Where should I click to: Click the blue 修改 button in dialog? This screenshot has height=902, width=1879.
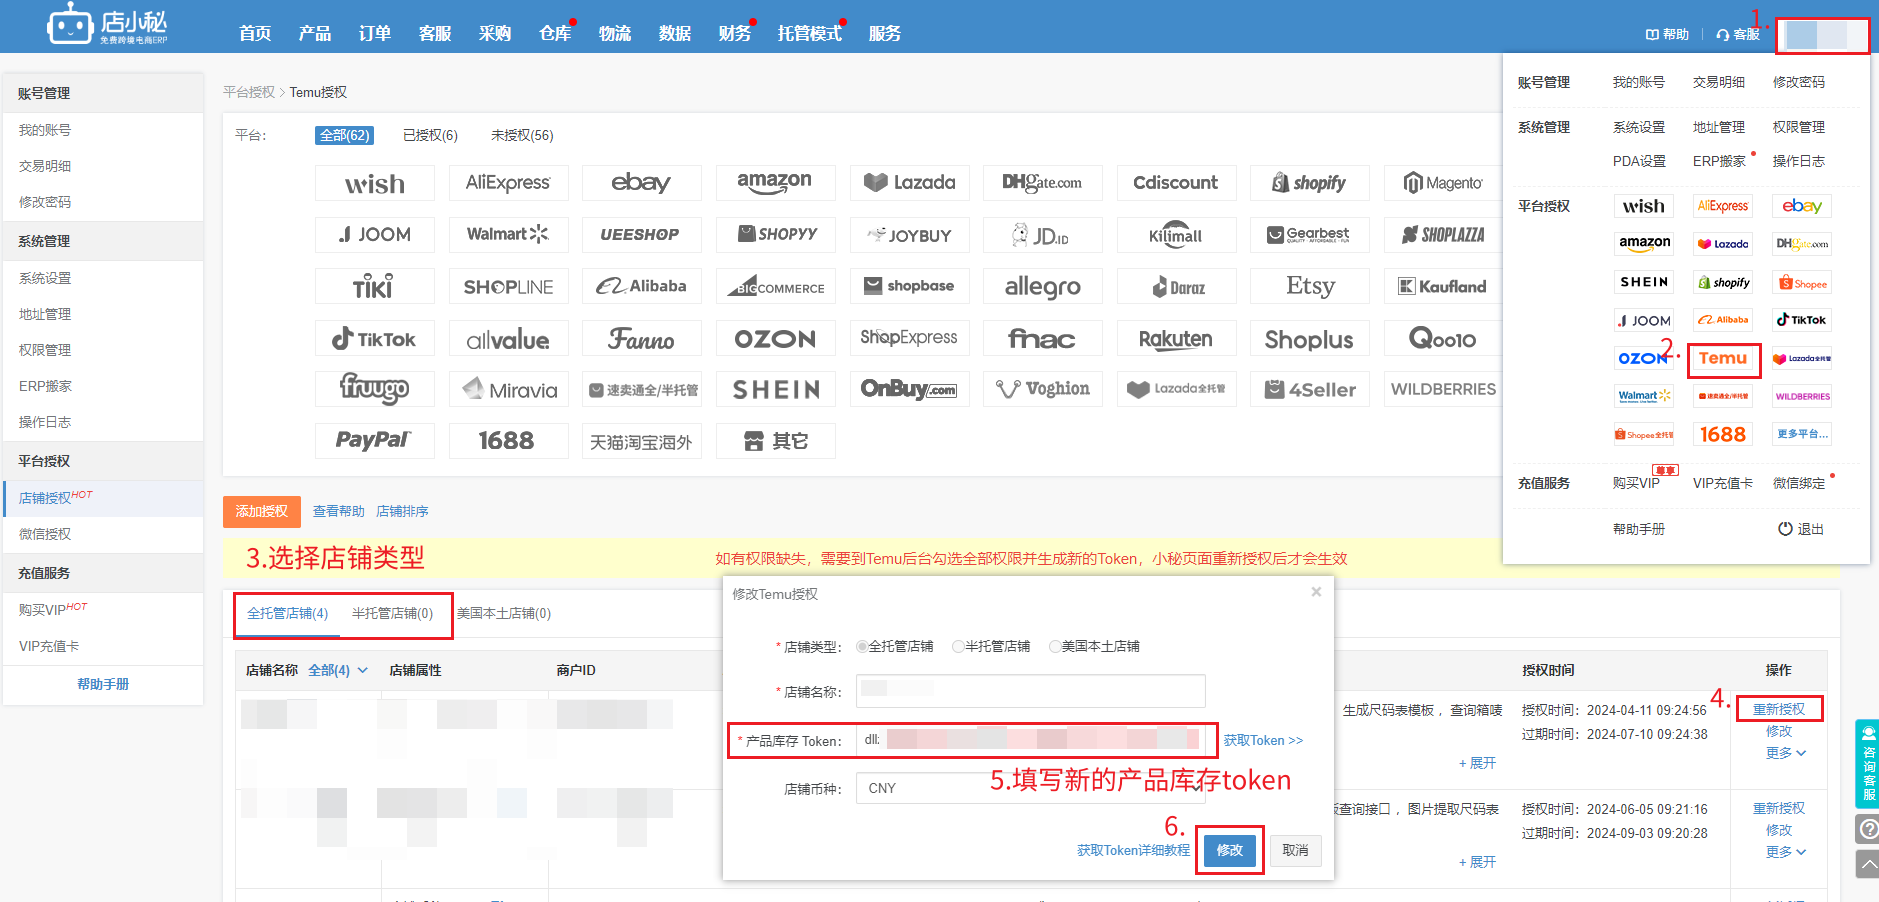[1229, 850]
